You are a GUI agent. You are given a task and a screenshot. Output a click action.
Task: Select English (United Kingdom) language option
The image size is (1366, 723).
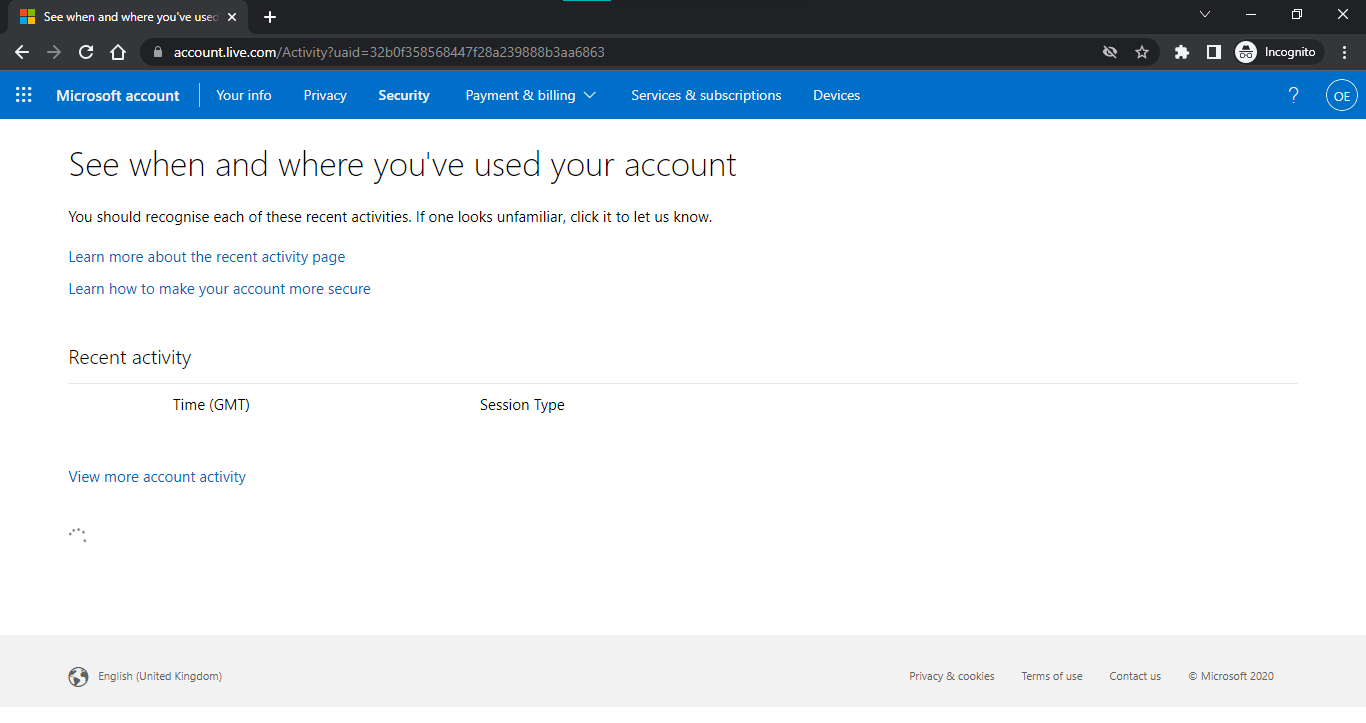(160, 676)
